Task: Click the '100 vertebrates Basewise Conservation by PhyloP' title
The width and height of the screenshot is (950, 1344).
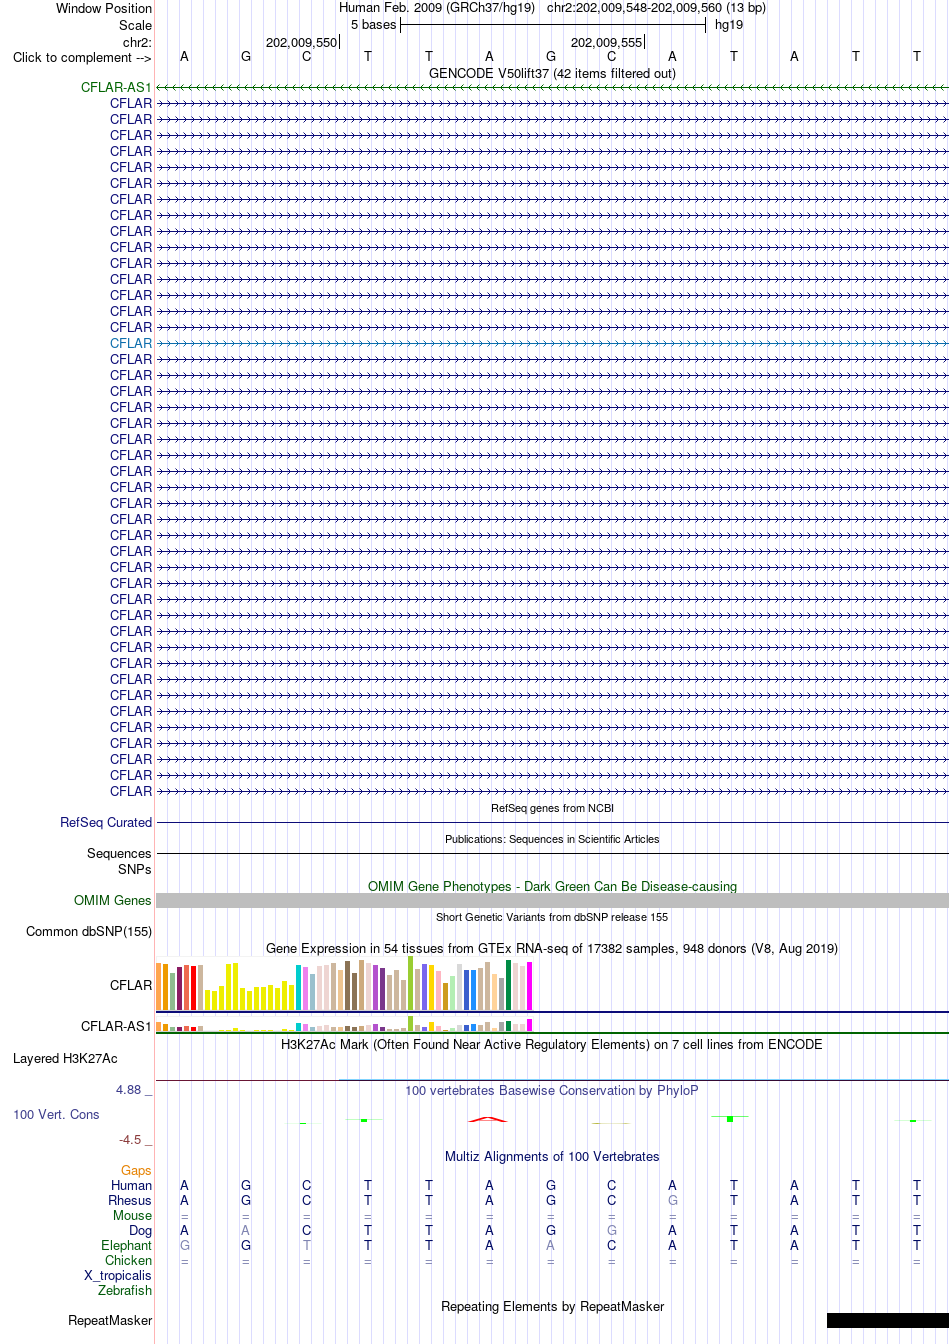Action: [x=552, y=1090]
